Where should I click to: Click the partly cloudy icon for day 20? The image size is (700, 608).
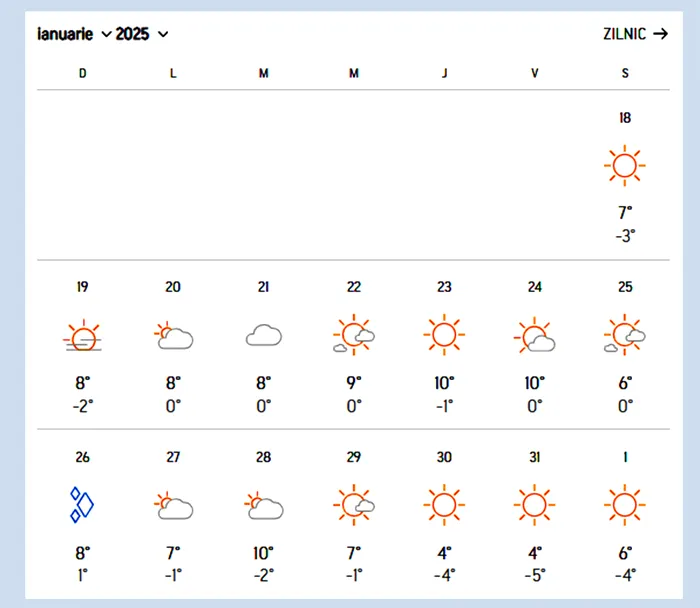(x=173, y=337)
